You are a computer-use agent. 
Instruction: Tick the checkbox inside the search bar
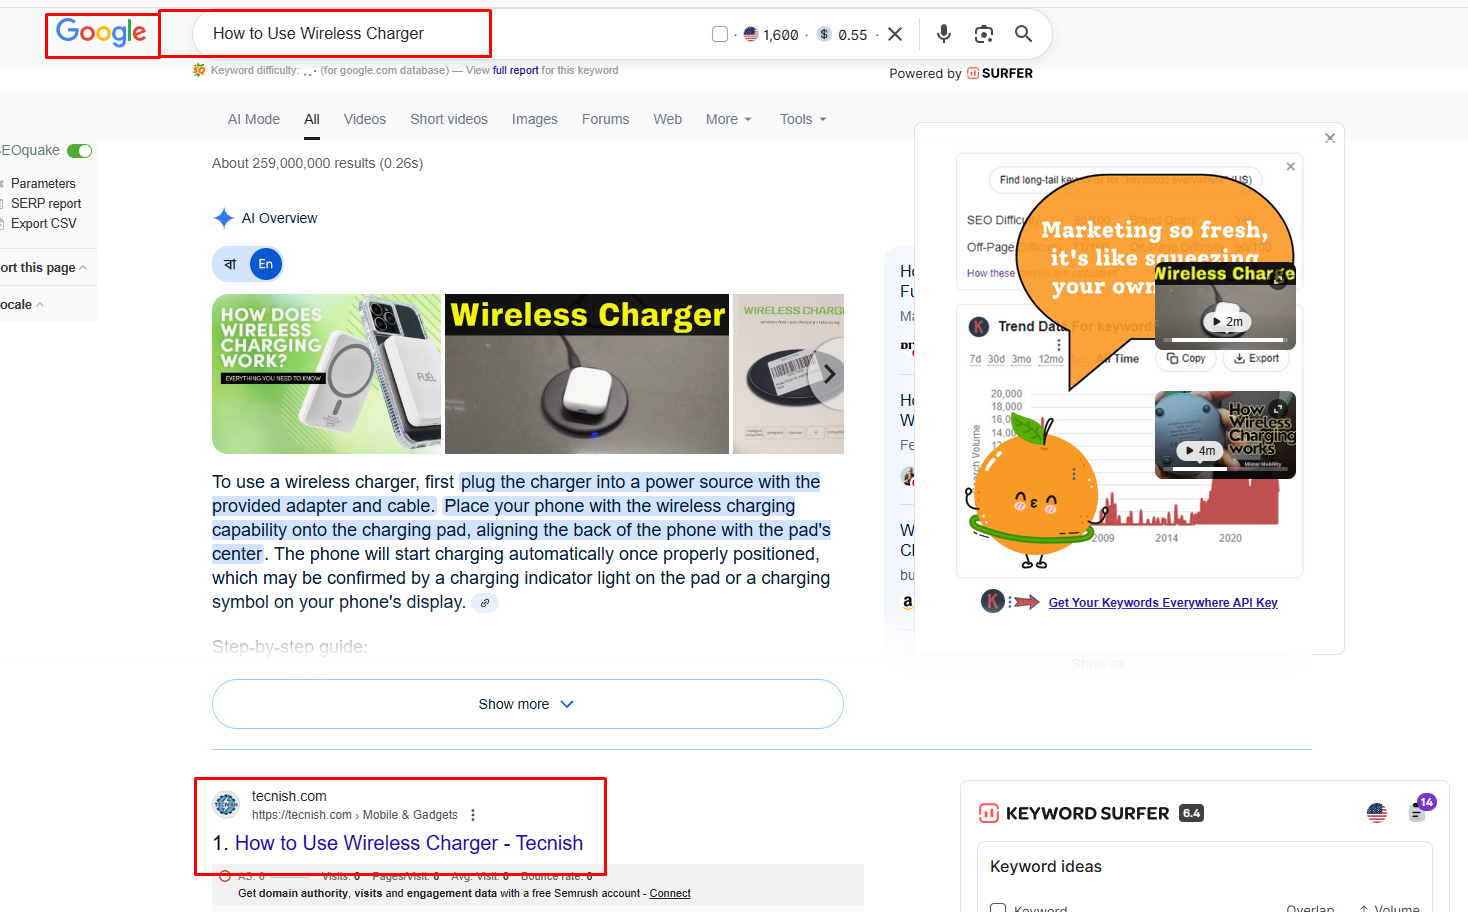(719, 35)
